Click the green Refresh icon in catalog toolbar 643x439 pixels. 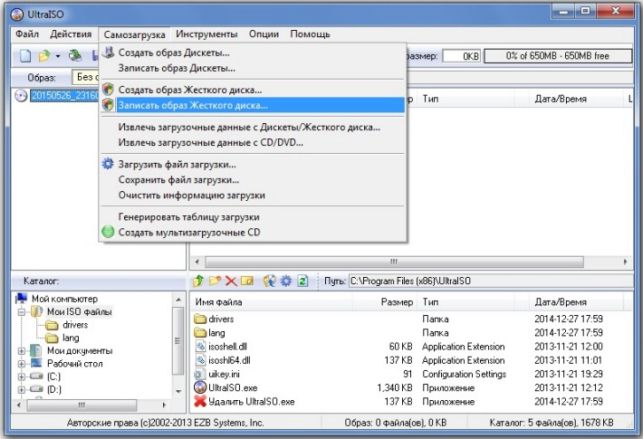303,281
